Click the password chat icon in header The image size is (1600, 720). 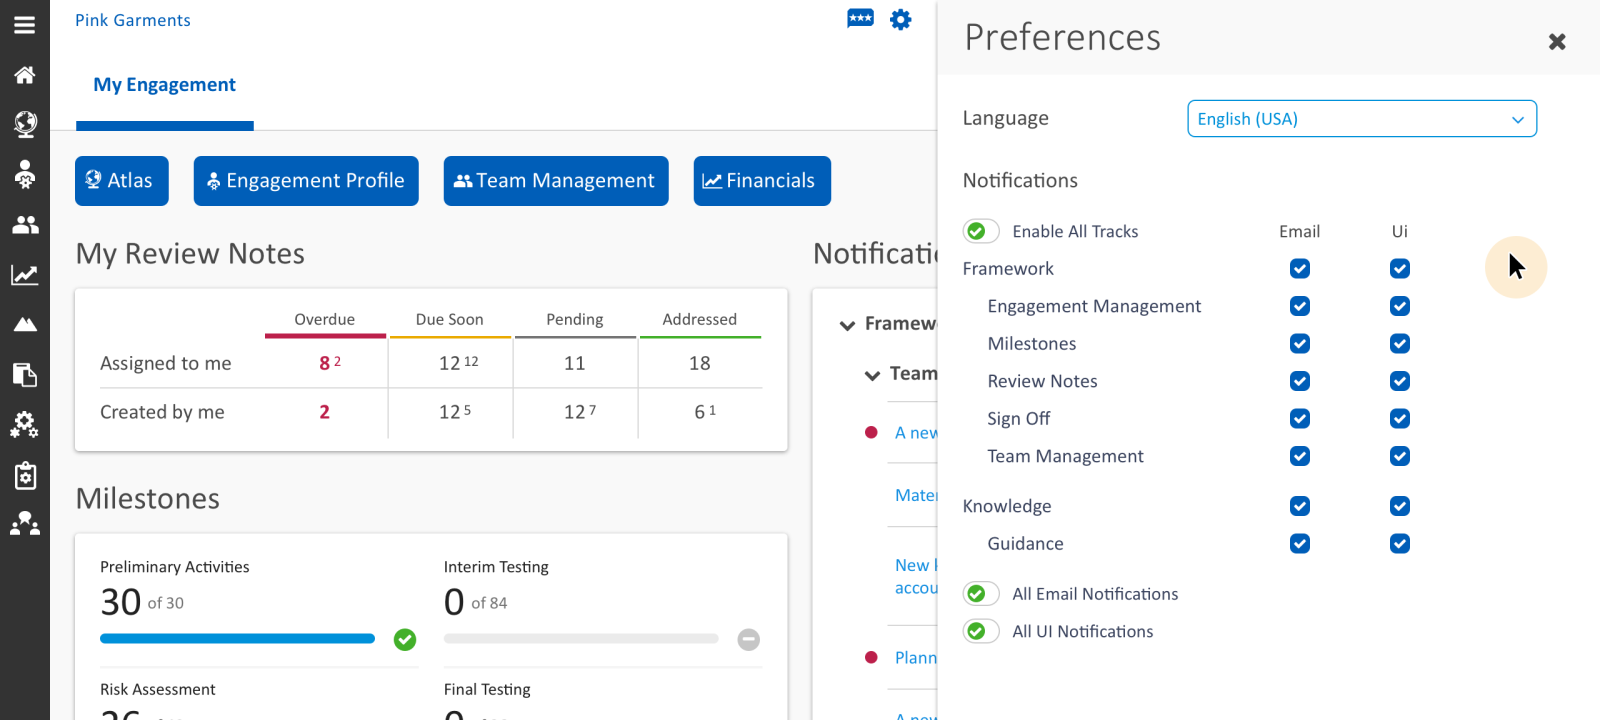pos(860,19)
